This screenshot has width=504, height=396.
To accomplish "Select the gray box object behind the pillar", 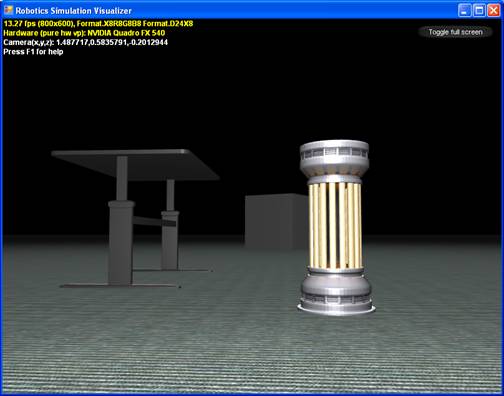I will [276, 221].
